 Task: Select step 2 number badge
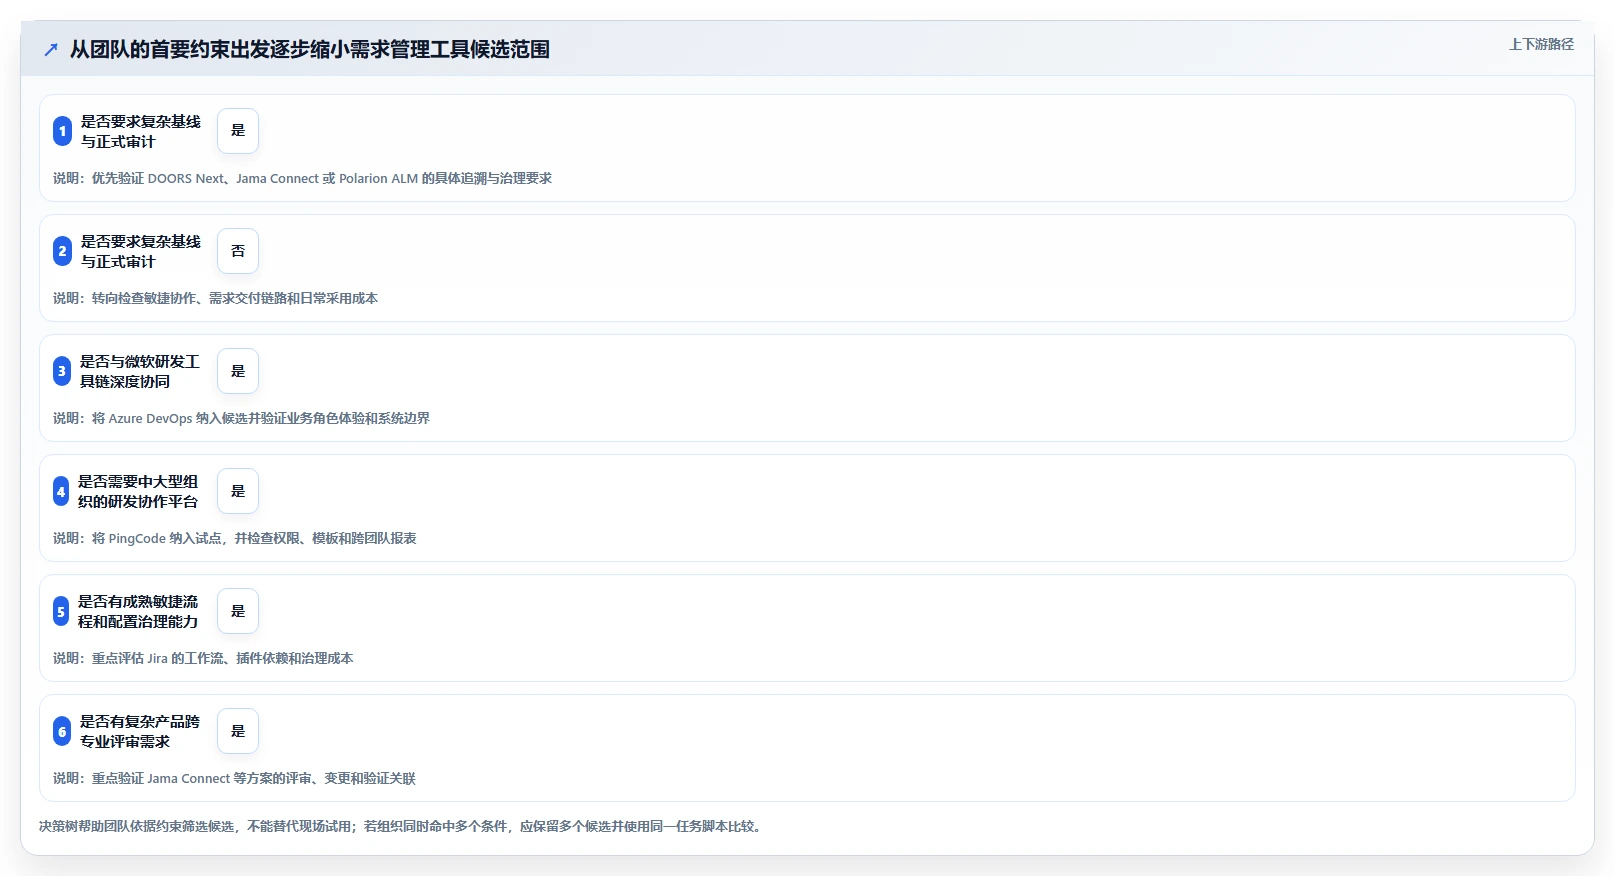coord(62,251)
